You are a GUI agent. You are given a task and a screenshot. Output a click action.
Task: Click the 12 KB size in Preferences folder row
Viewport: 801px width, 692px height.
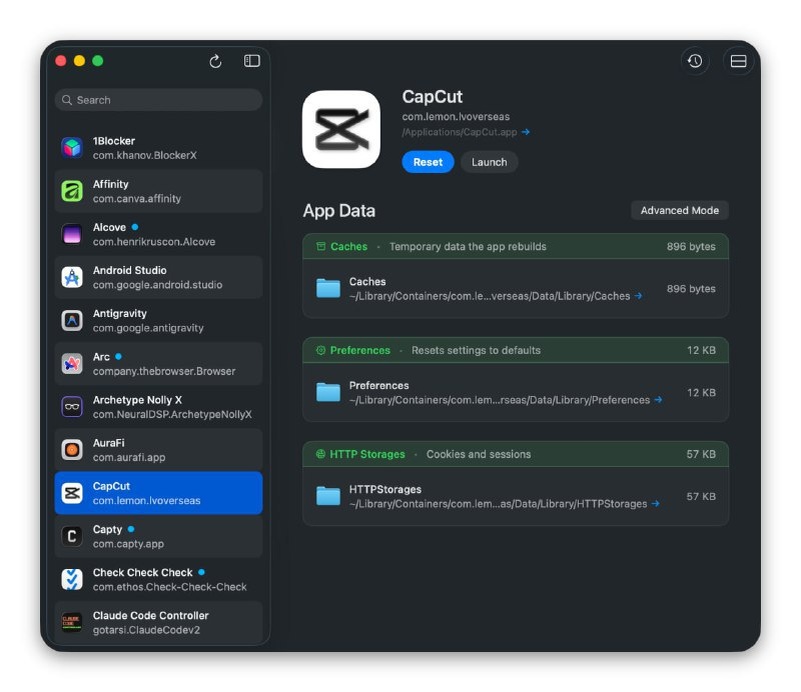pos(701,393)
